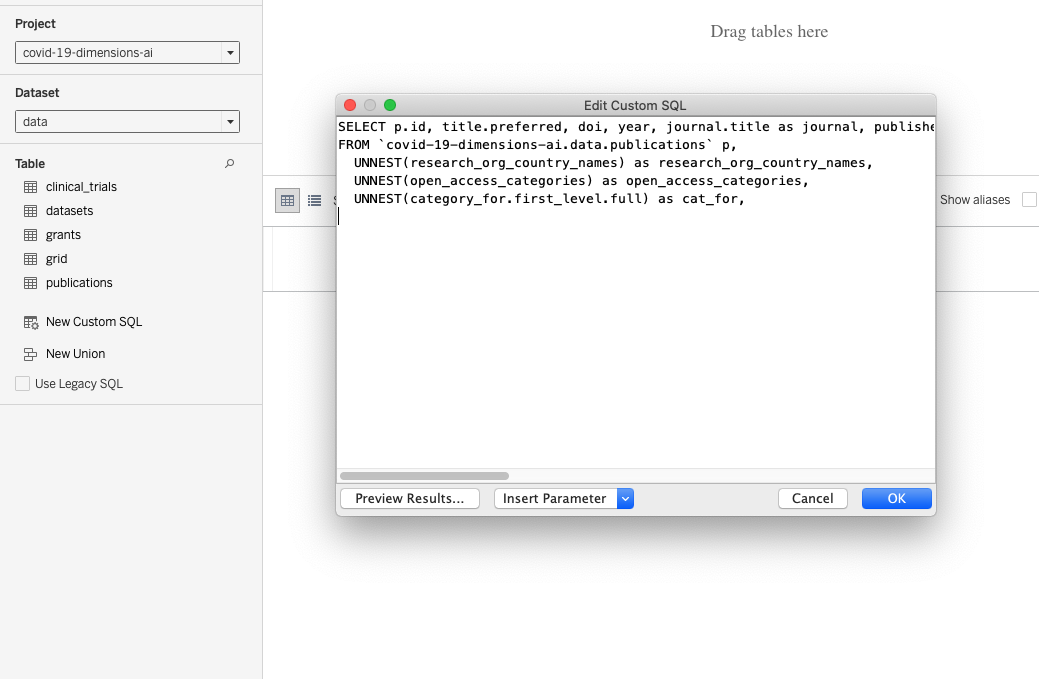Image resolution: width=1039 pixels, height=679 pixels.
Task: Select the grid table
Action: [56, 258]
